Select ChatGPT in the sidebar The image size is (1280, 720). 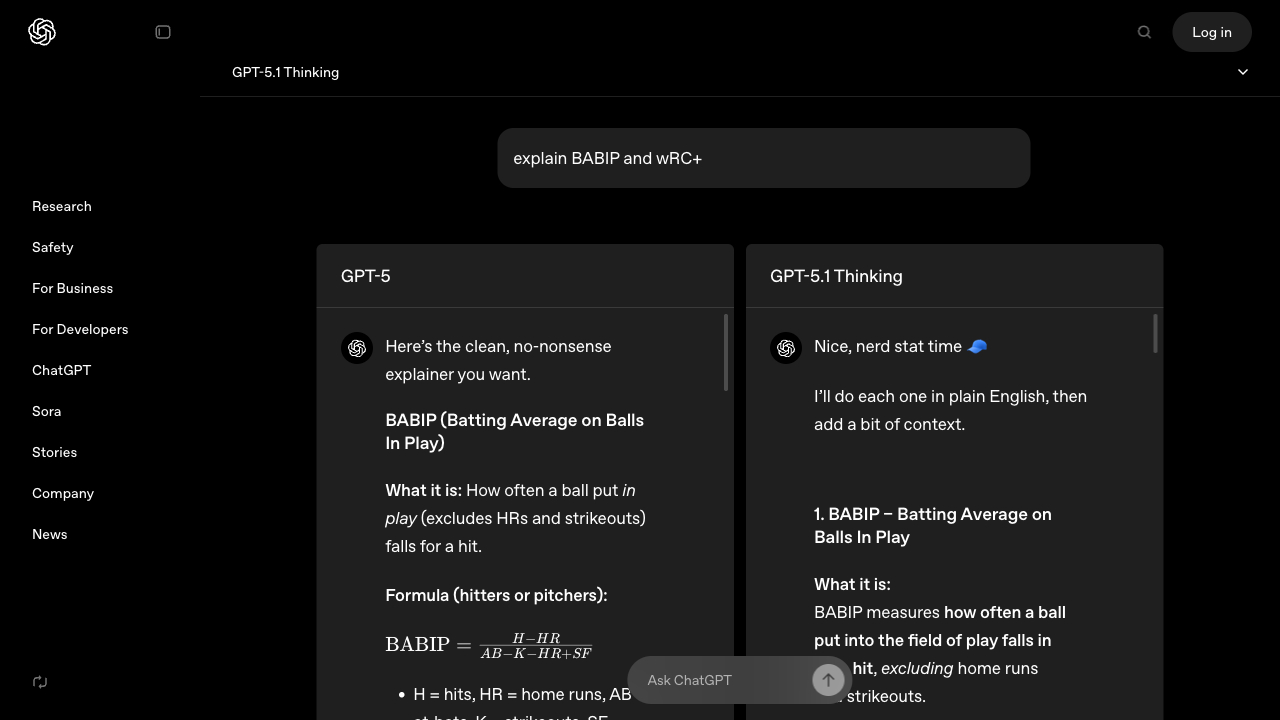[61, 370]
